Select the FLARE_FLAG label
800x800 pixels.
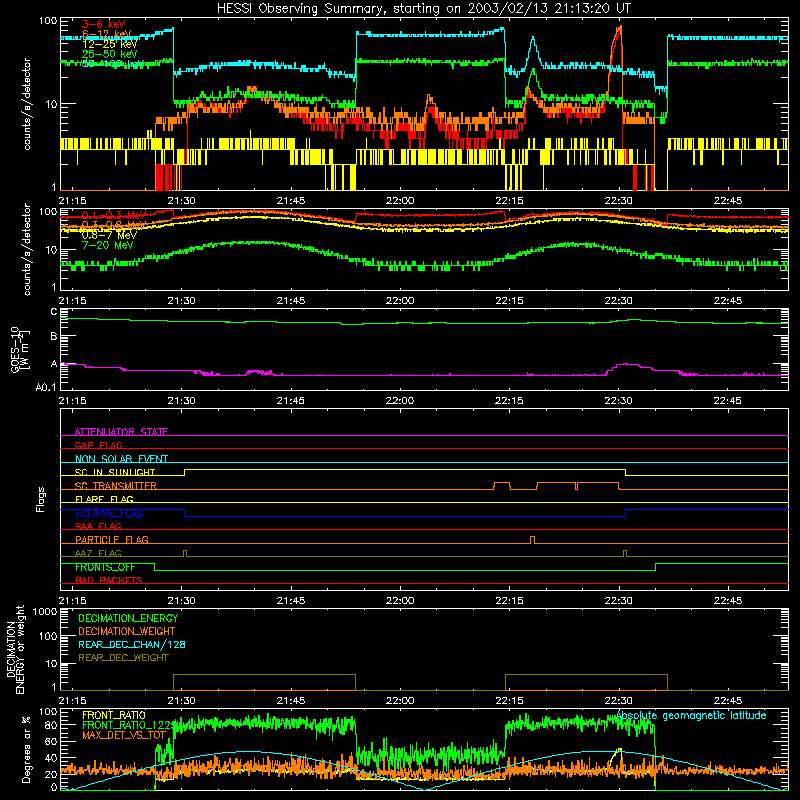104,499
